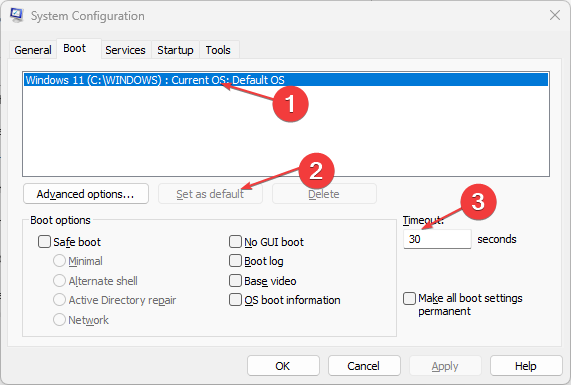The width and height of the screenshot is (571, 385).
Task: Open the Services tab
Action: [x=125, y=50]
